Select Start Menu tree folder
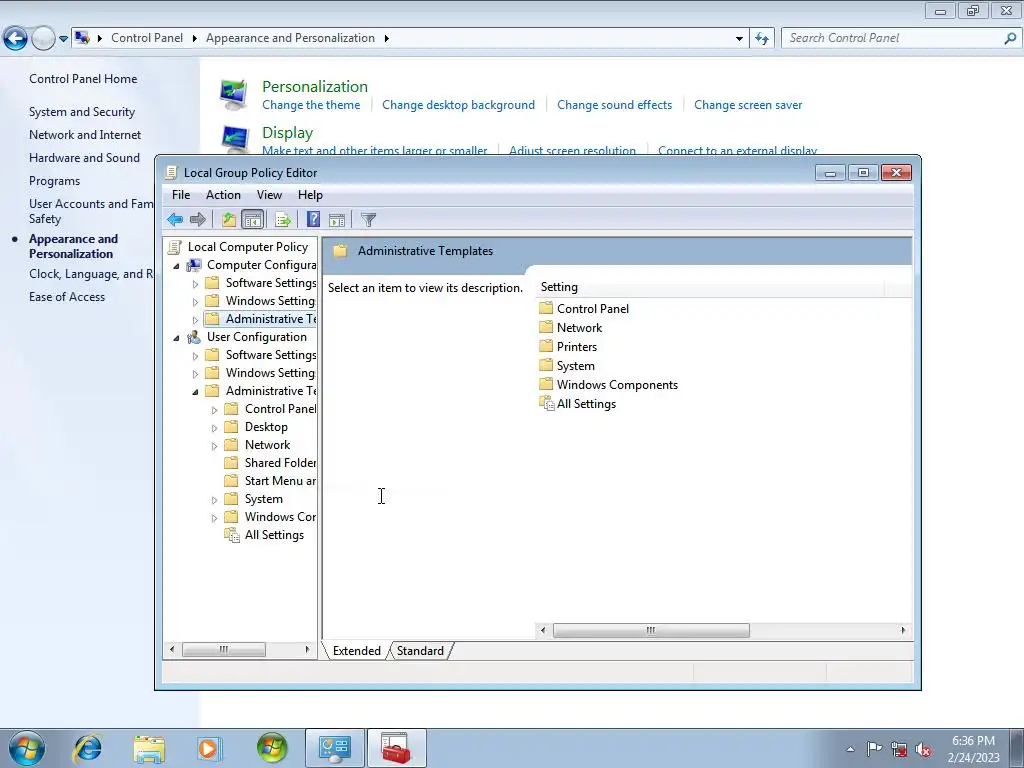Screen dimensions: 1024x768 [x=280, y=481]
